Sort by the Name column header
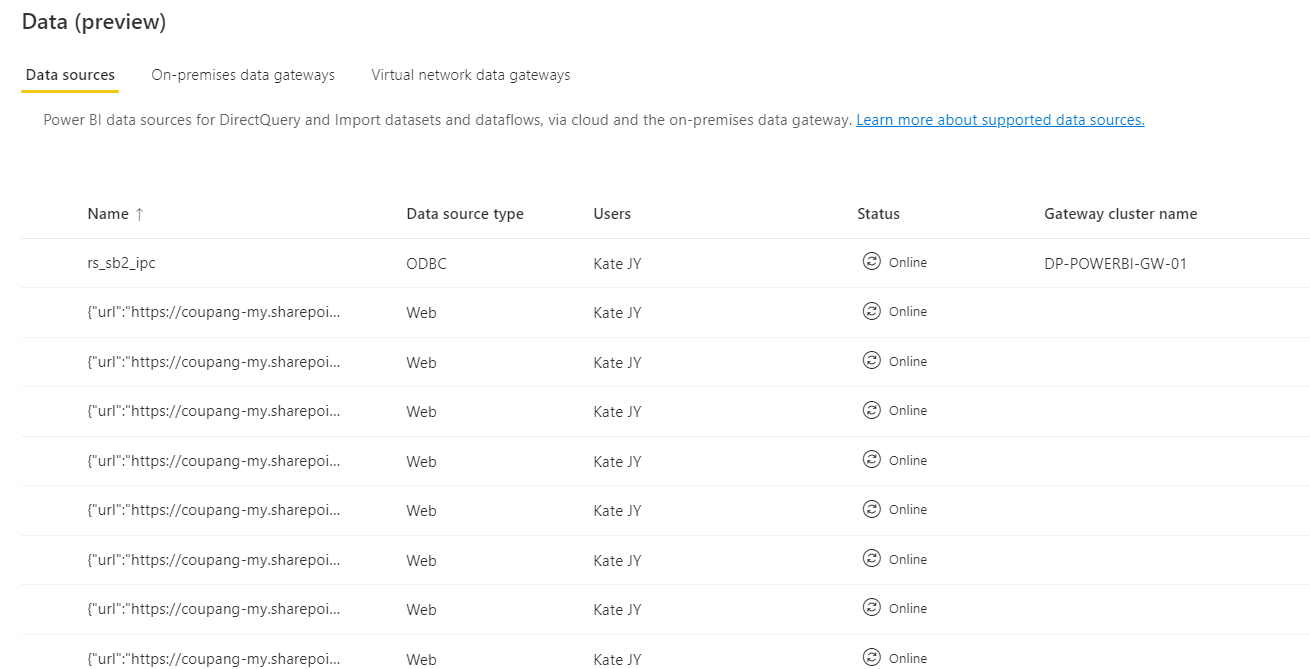Viewport: 1310px width, 669px height. coord(108,214)
